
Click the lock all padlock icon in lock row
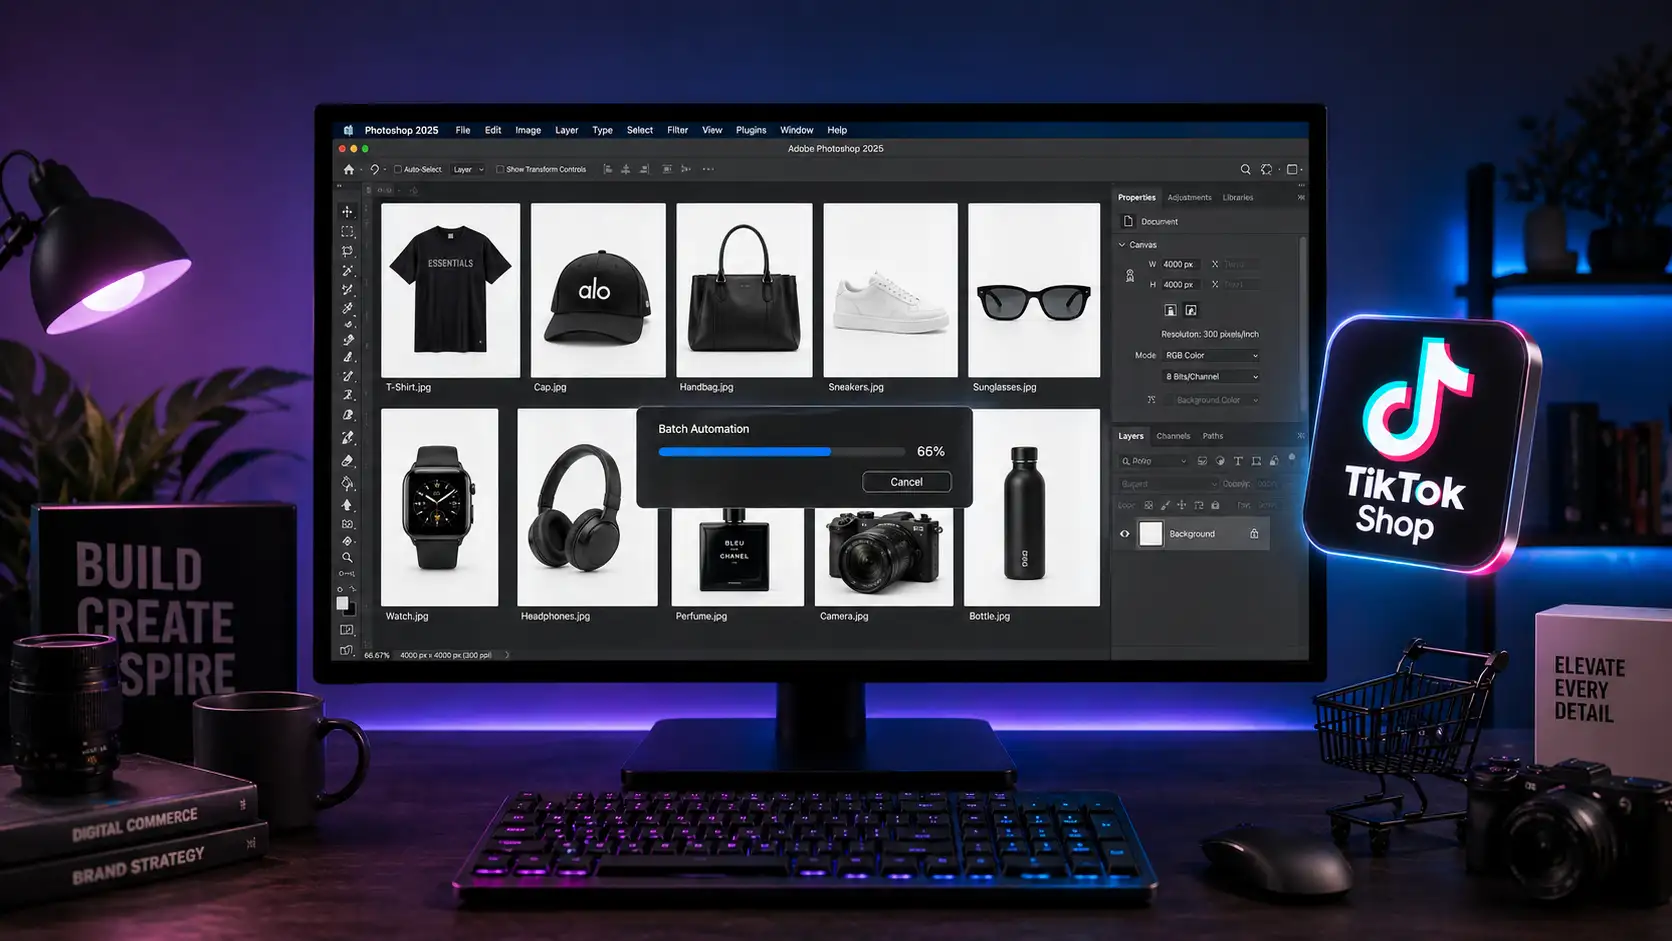tap(1215, 505)
